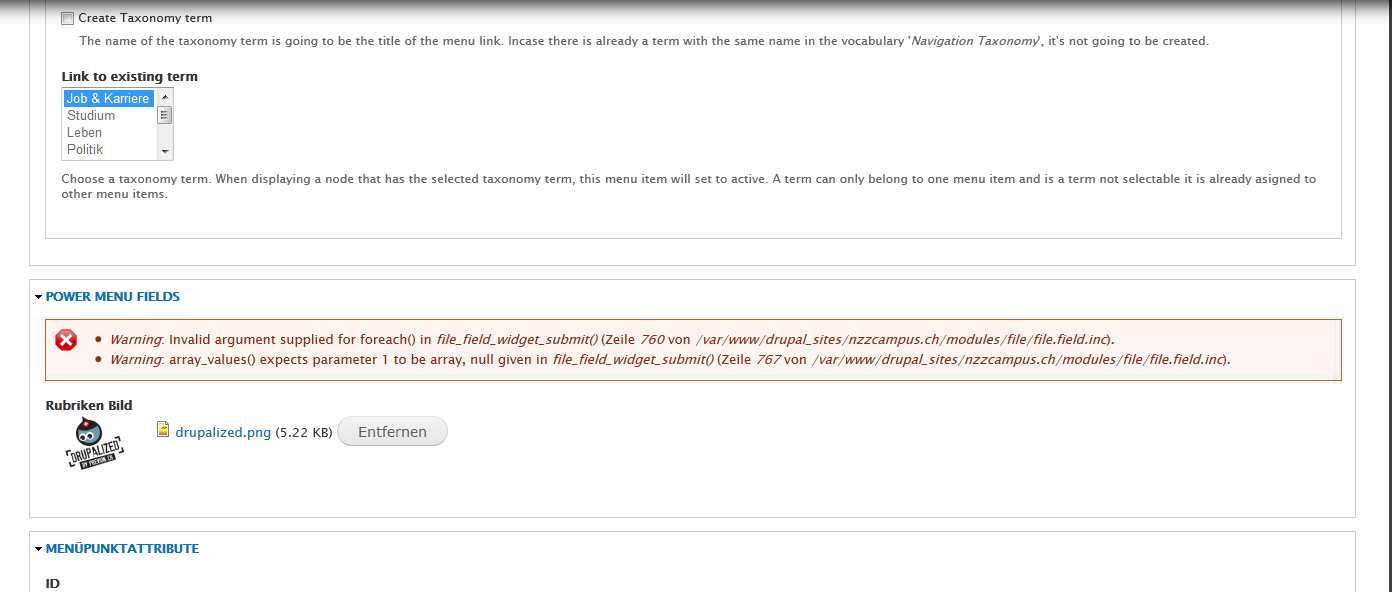Viewport: 1392px width, 592px height.
Task: Click the array_values() warning message
Action: 670,359
